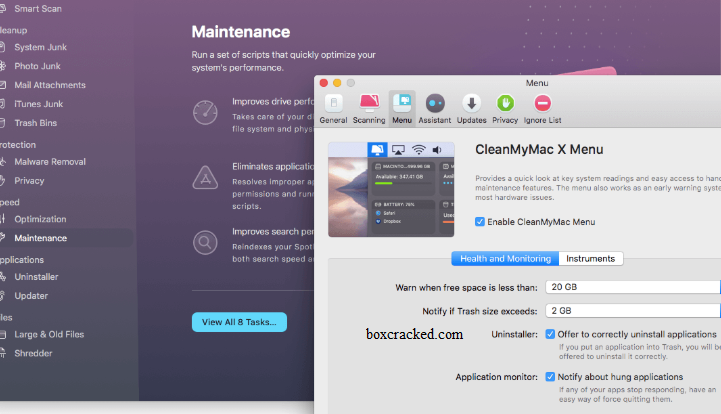Open the Assistant preferences icon
Screen dimensions: 721x414
point(435,103)
